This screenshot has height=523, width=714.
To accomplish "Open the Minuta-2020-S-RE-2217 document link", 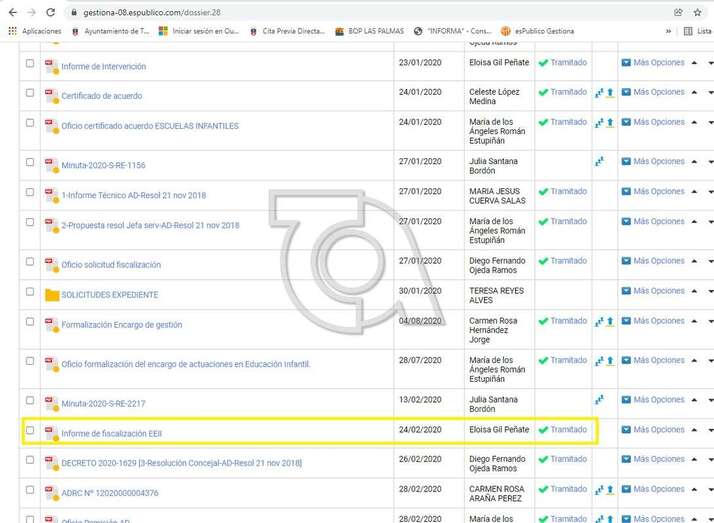I will coord(103,402).
